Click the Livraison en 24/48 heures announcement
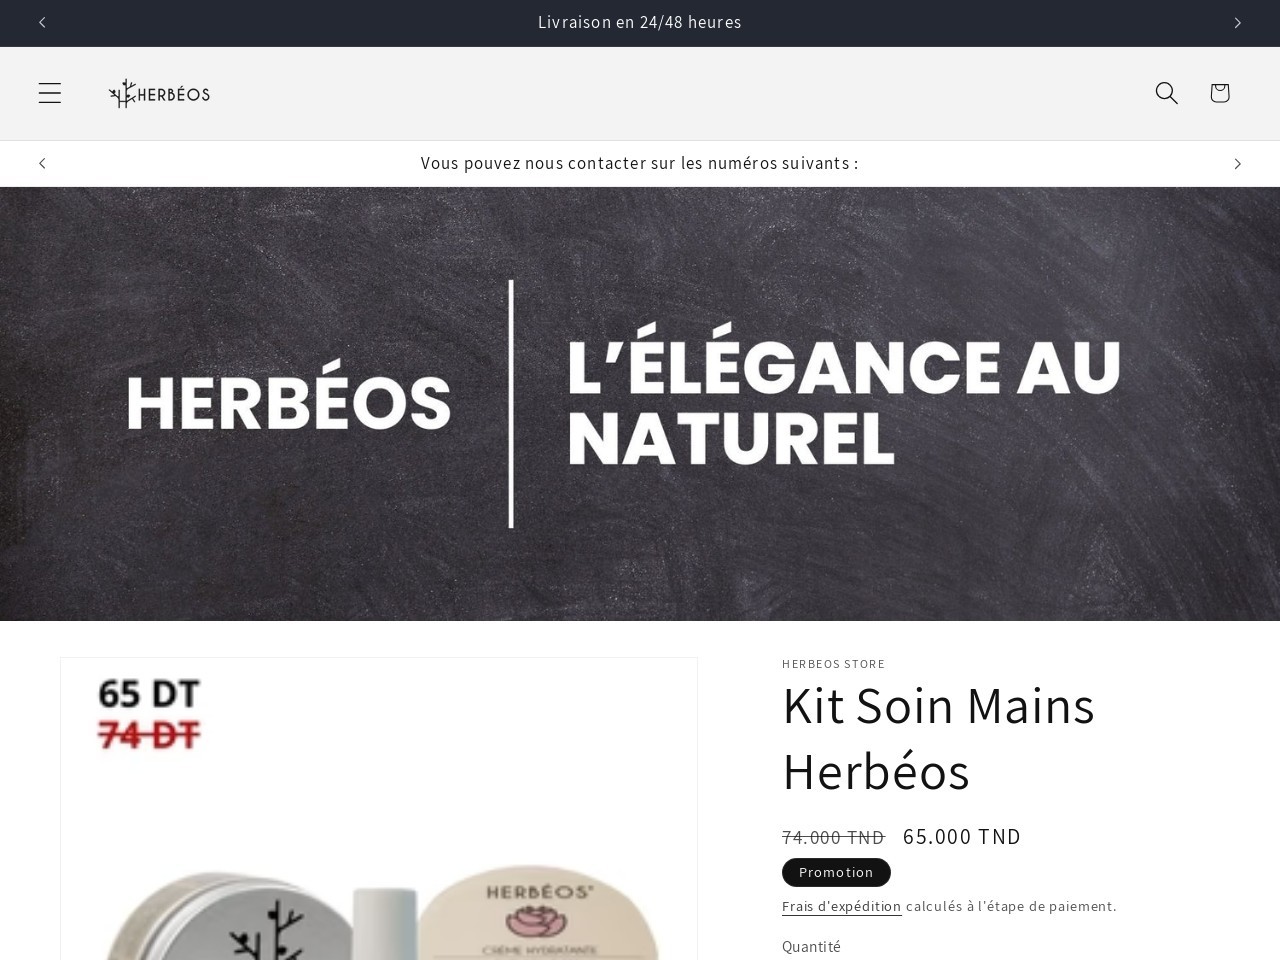Image resolution: width=1280 pixels, height=960 pixels. pos(640,22)
